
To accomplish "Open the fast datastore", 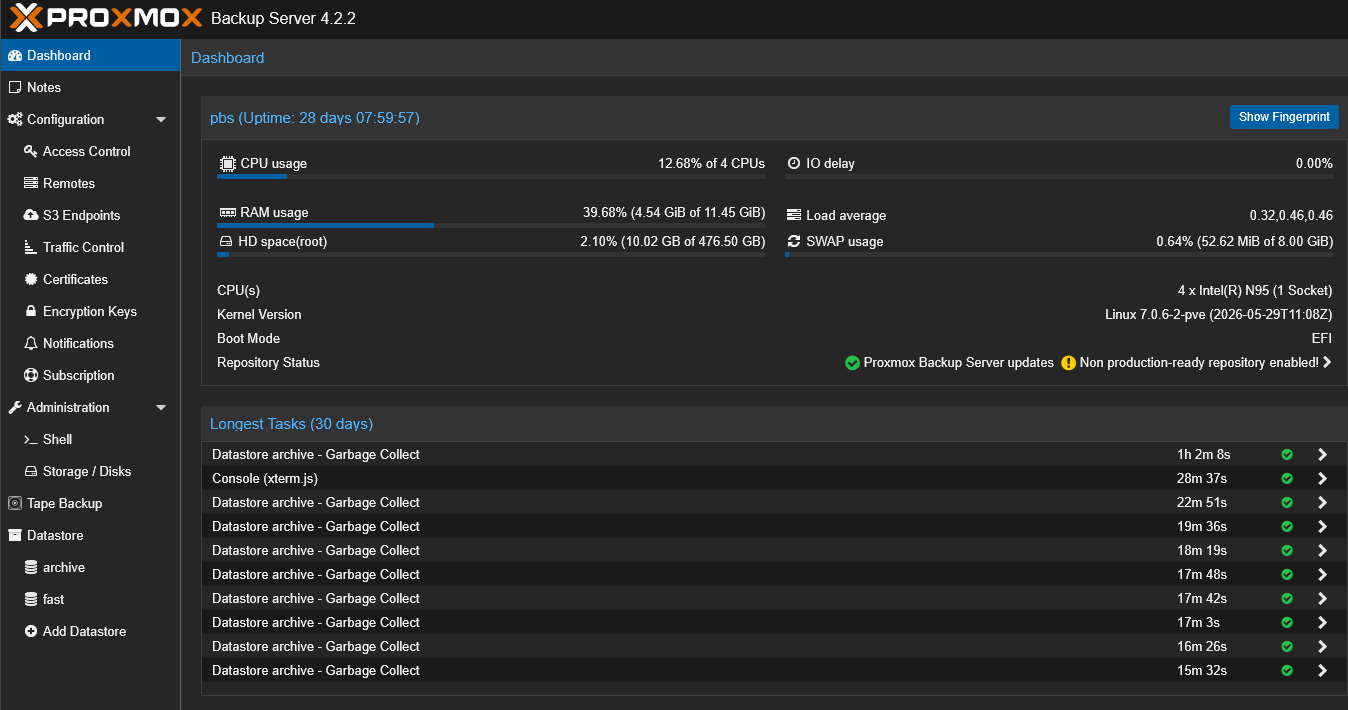I will coord(90,600).
